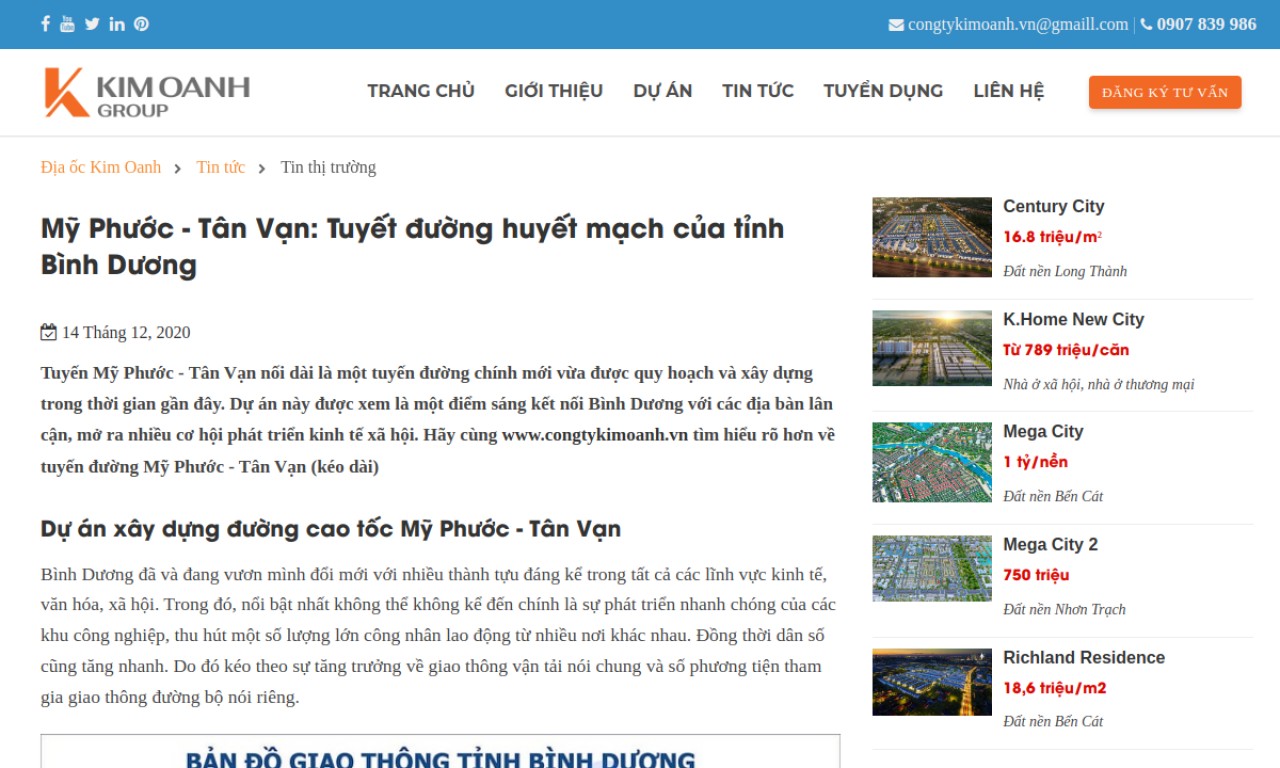This screenshot has height=768, width=1280.
Task: Click the Mega City project title
Action: [x=1044, y=431]
